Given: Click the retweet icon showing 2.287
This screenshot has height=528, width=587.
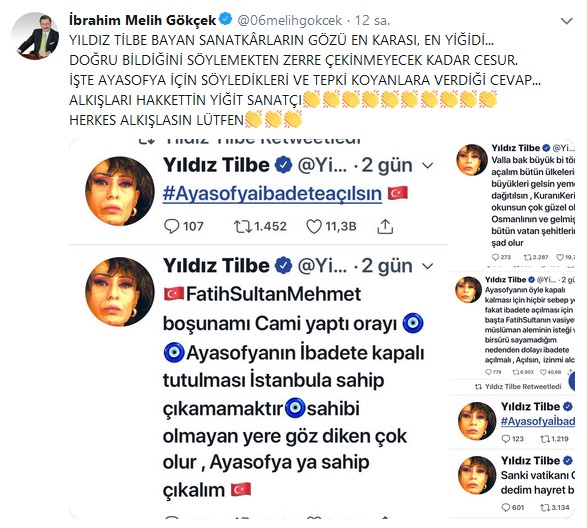Looking at the screenshot, I should coord(527,257).
